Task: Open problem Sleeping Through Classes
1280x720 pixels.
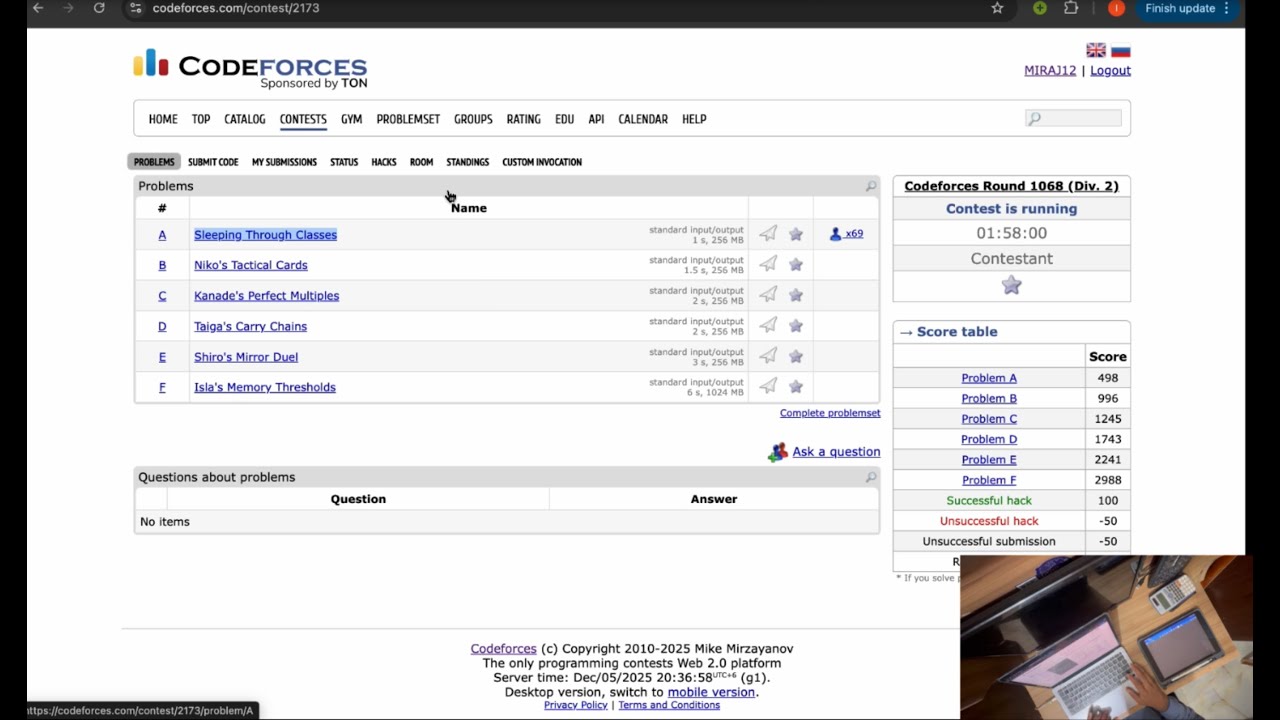Action: (265, 235)
